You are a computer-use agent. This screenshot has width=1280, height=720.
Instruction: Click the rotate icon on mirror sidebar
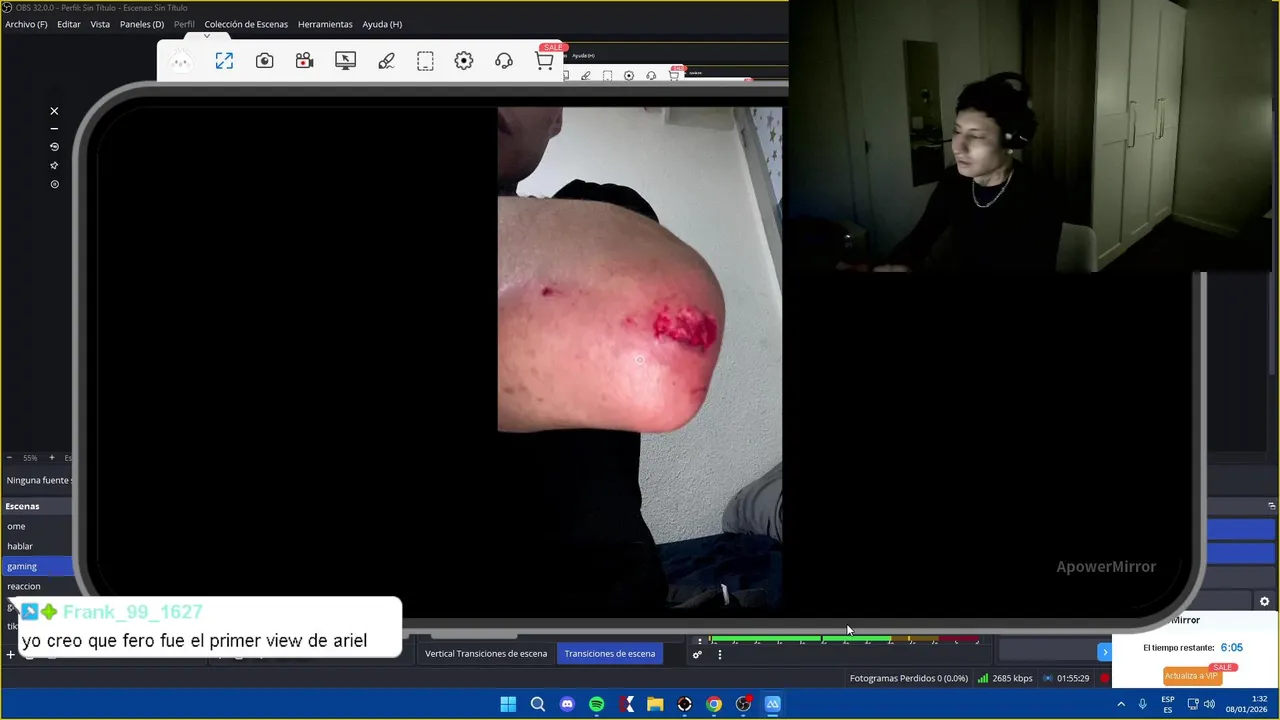54,147
